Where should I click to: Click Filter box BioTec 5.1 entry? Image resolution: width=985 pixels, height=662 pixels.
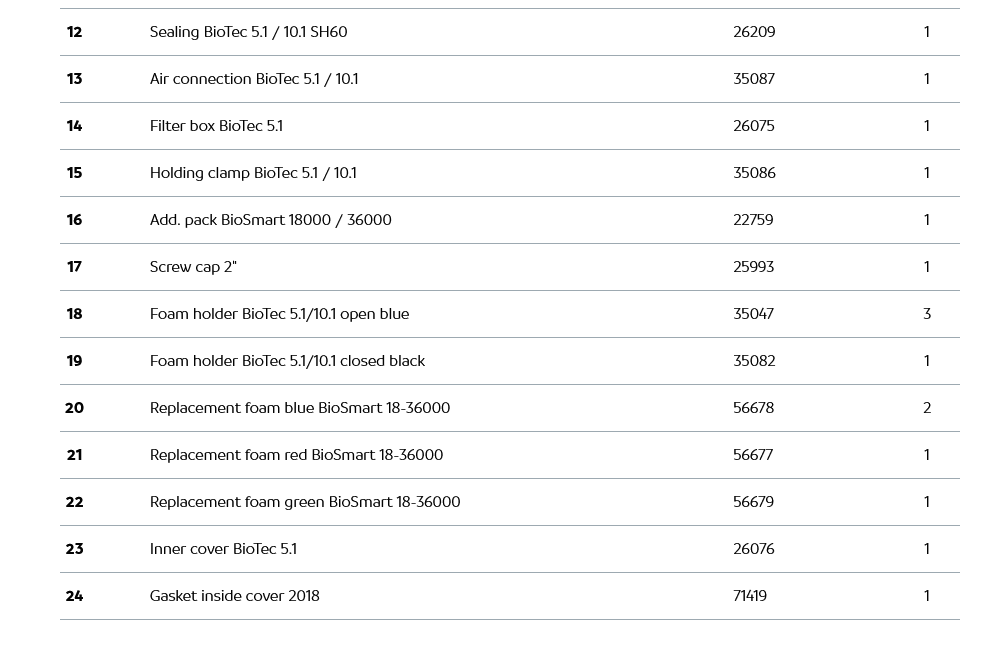tap(216, 126)
